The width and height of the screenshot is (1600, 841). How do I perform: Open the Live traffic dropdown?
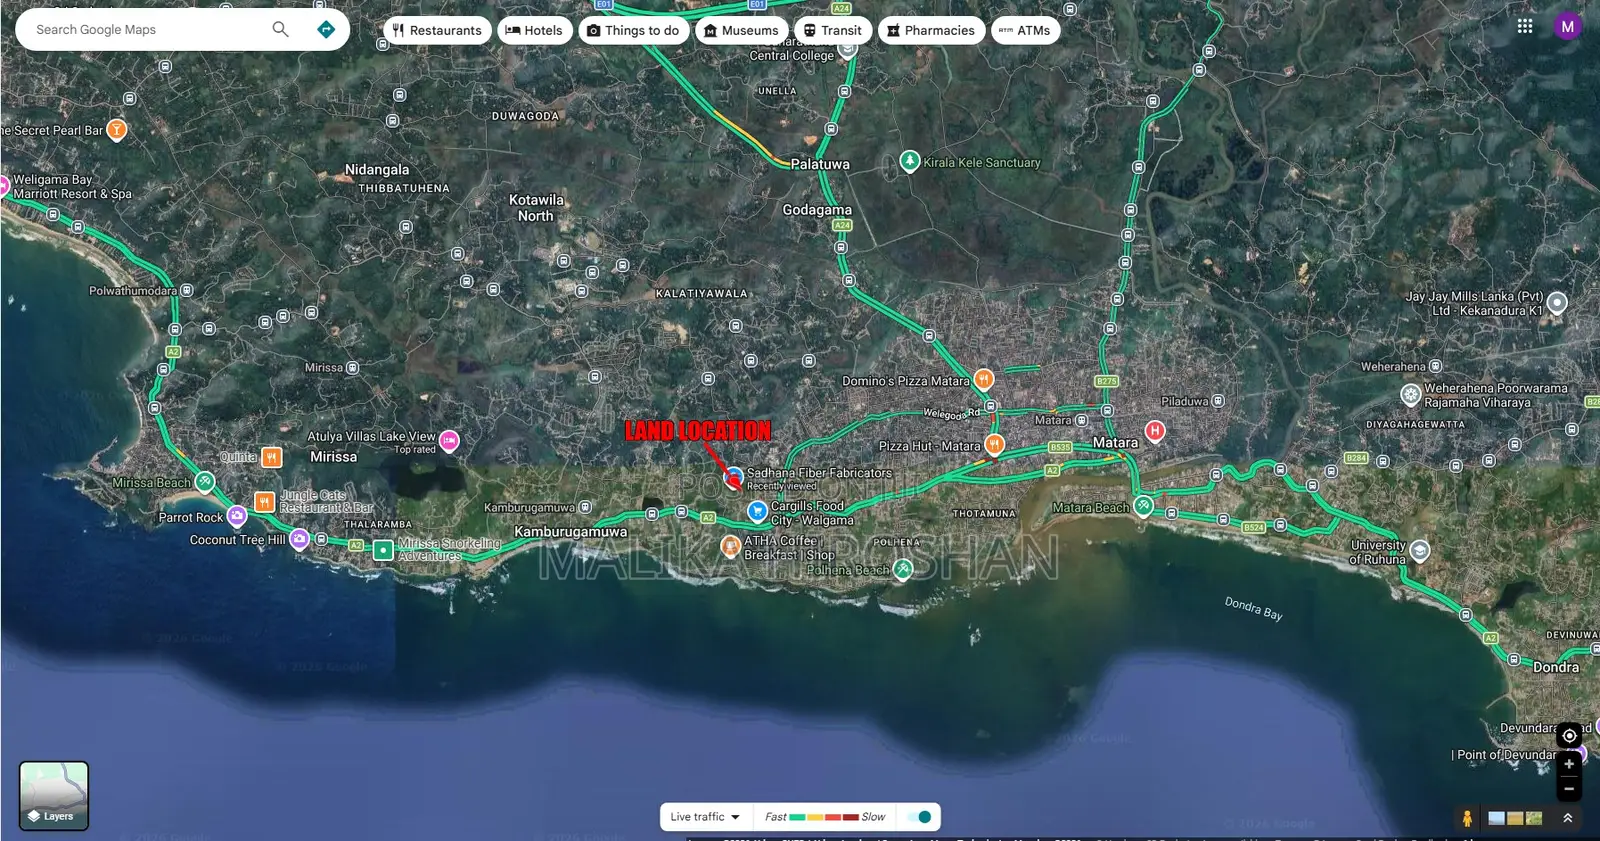[x=705, y=817]
